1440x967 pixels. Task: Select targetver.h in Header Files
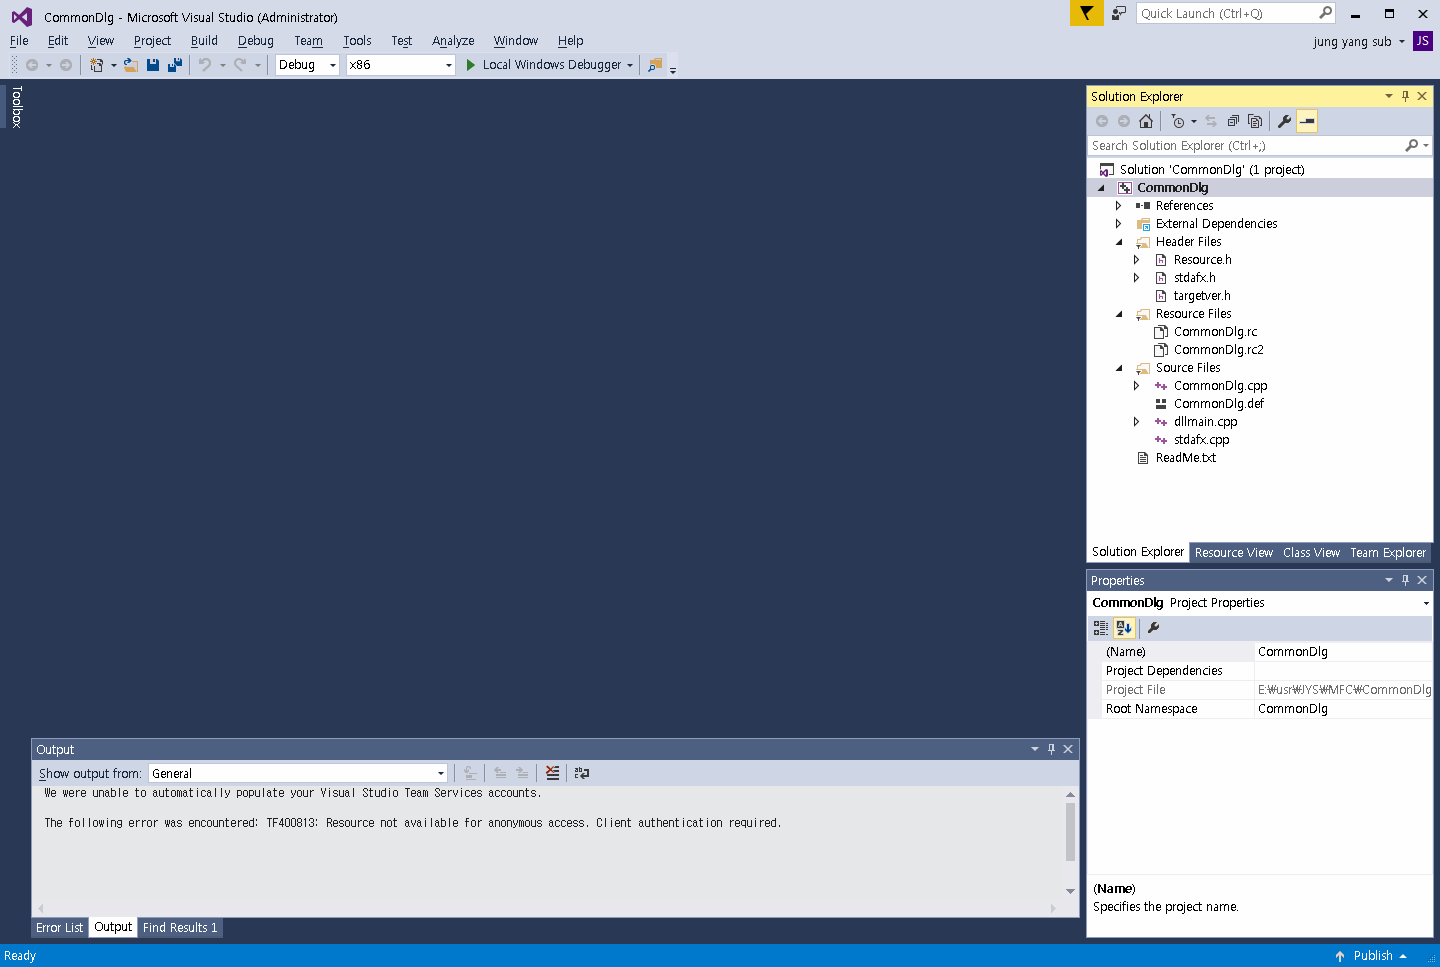(x=1202, y=296)
